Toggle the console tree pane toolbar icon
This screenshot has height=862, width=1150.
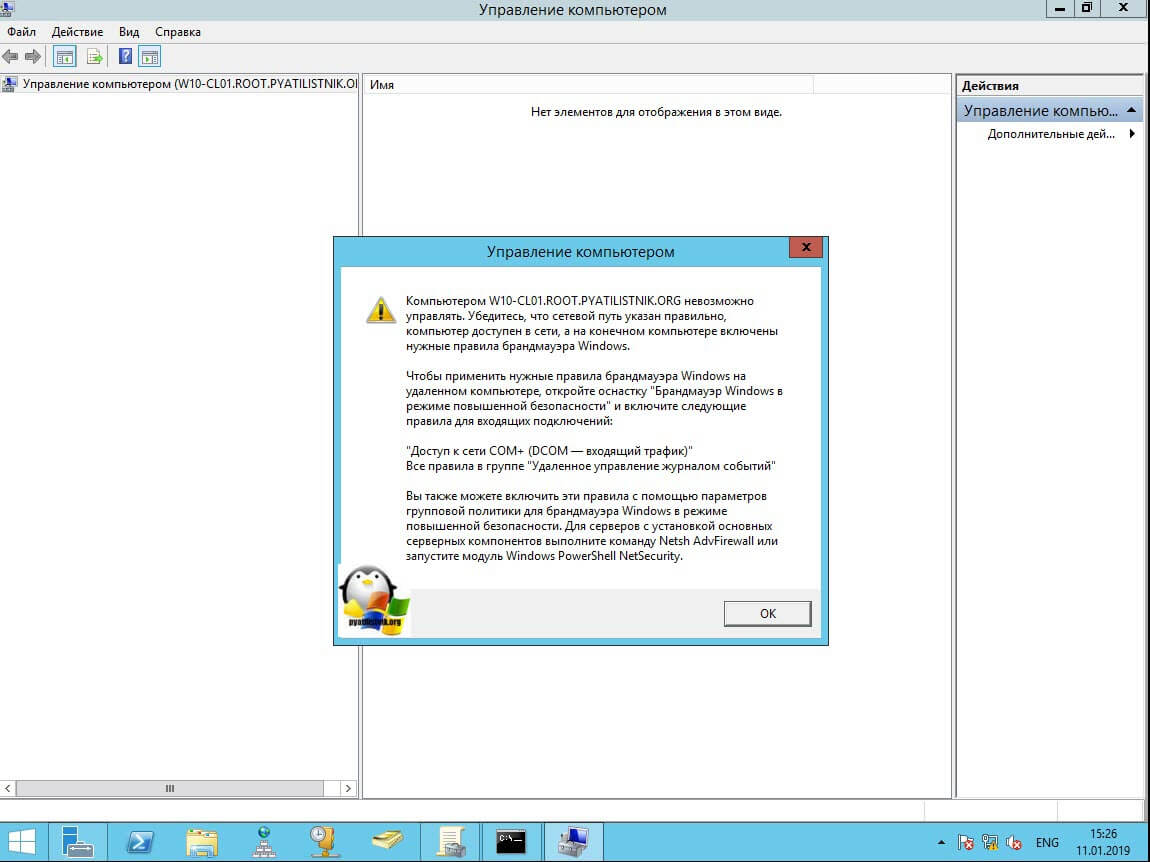64,56
